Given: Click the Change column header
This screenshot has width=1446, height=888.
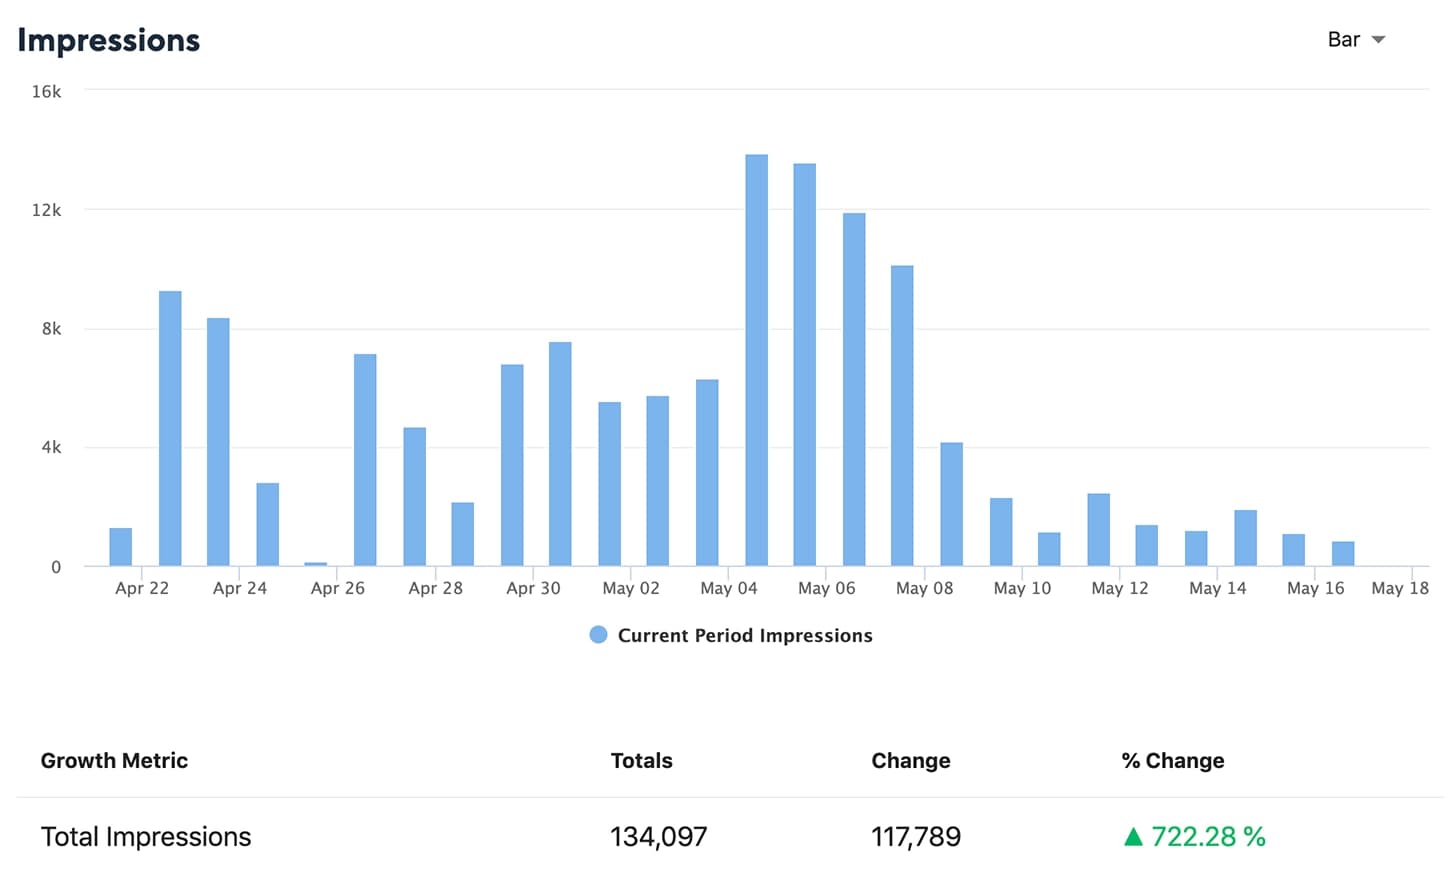Looking at the screenshot, I should pyautogui.click(x=911, y=760).
